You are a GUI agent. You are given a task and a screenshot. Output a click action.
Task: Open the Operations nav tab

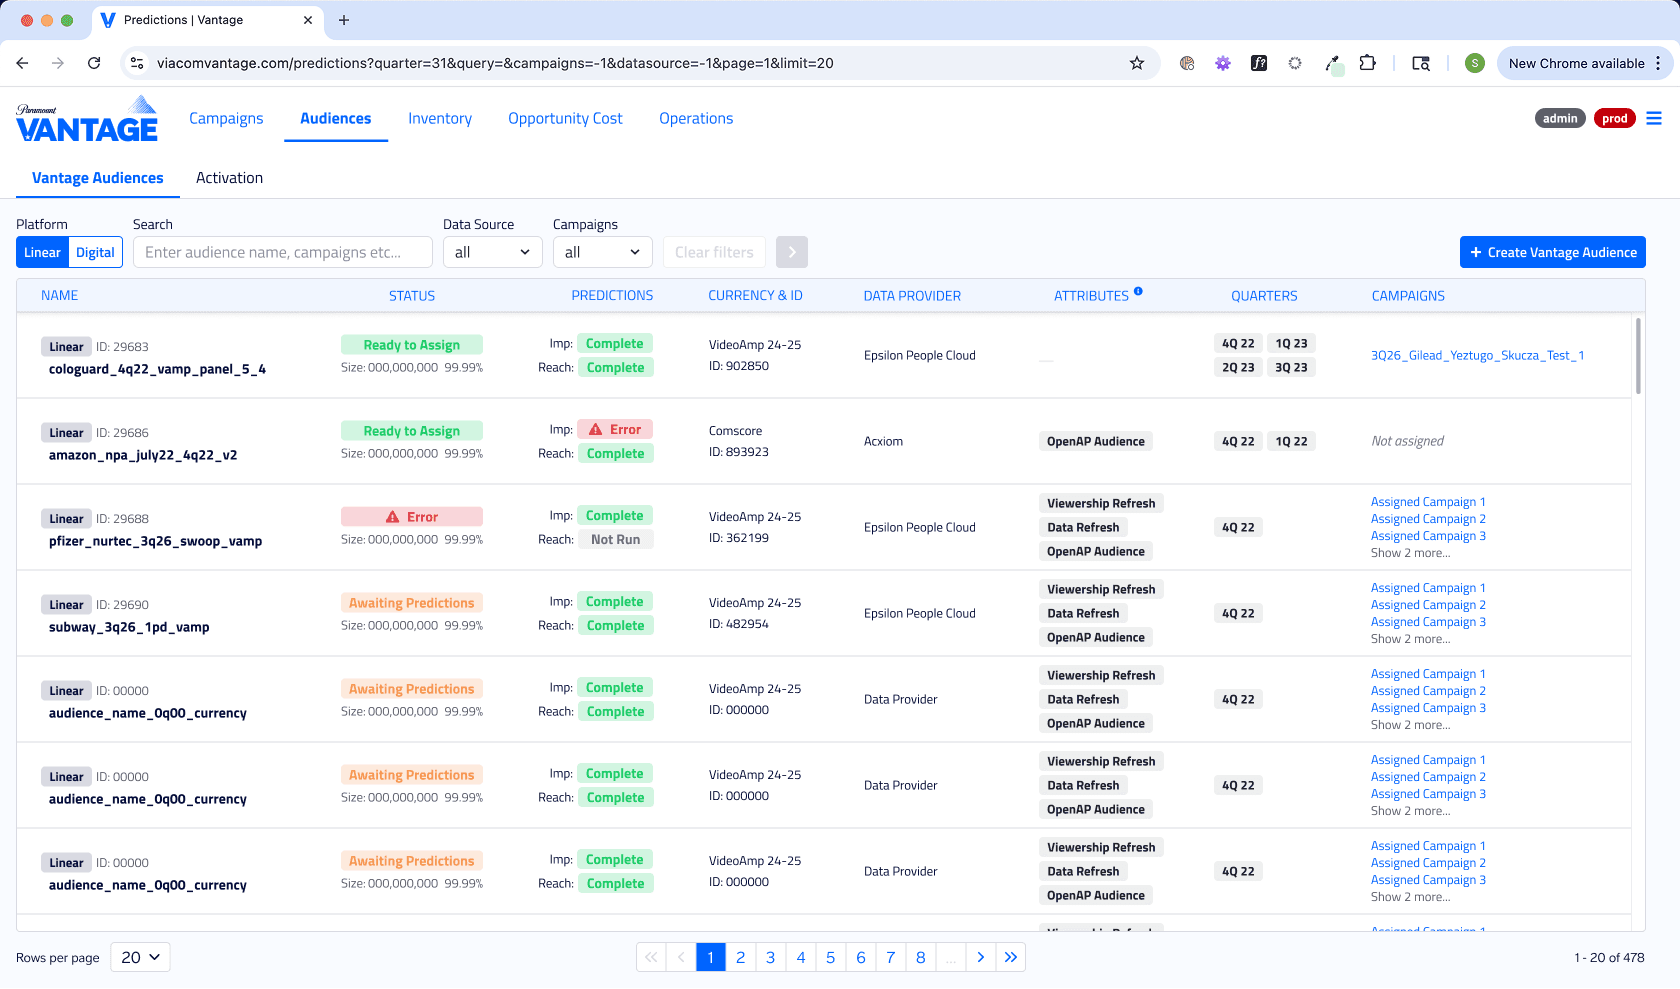(696, 118)
